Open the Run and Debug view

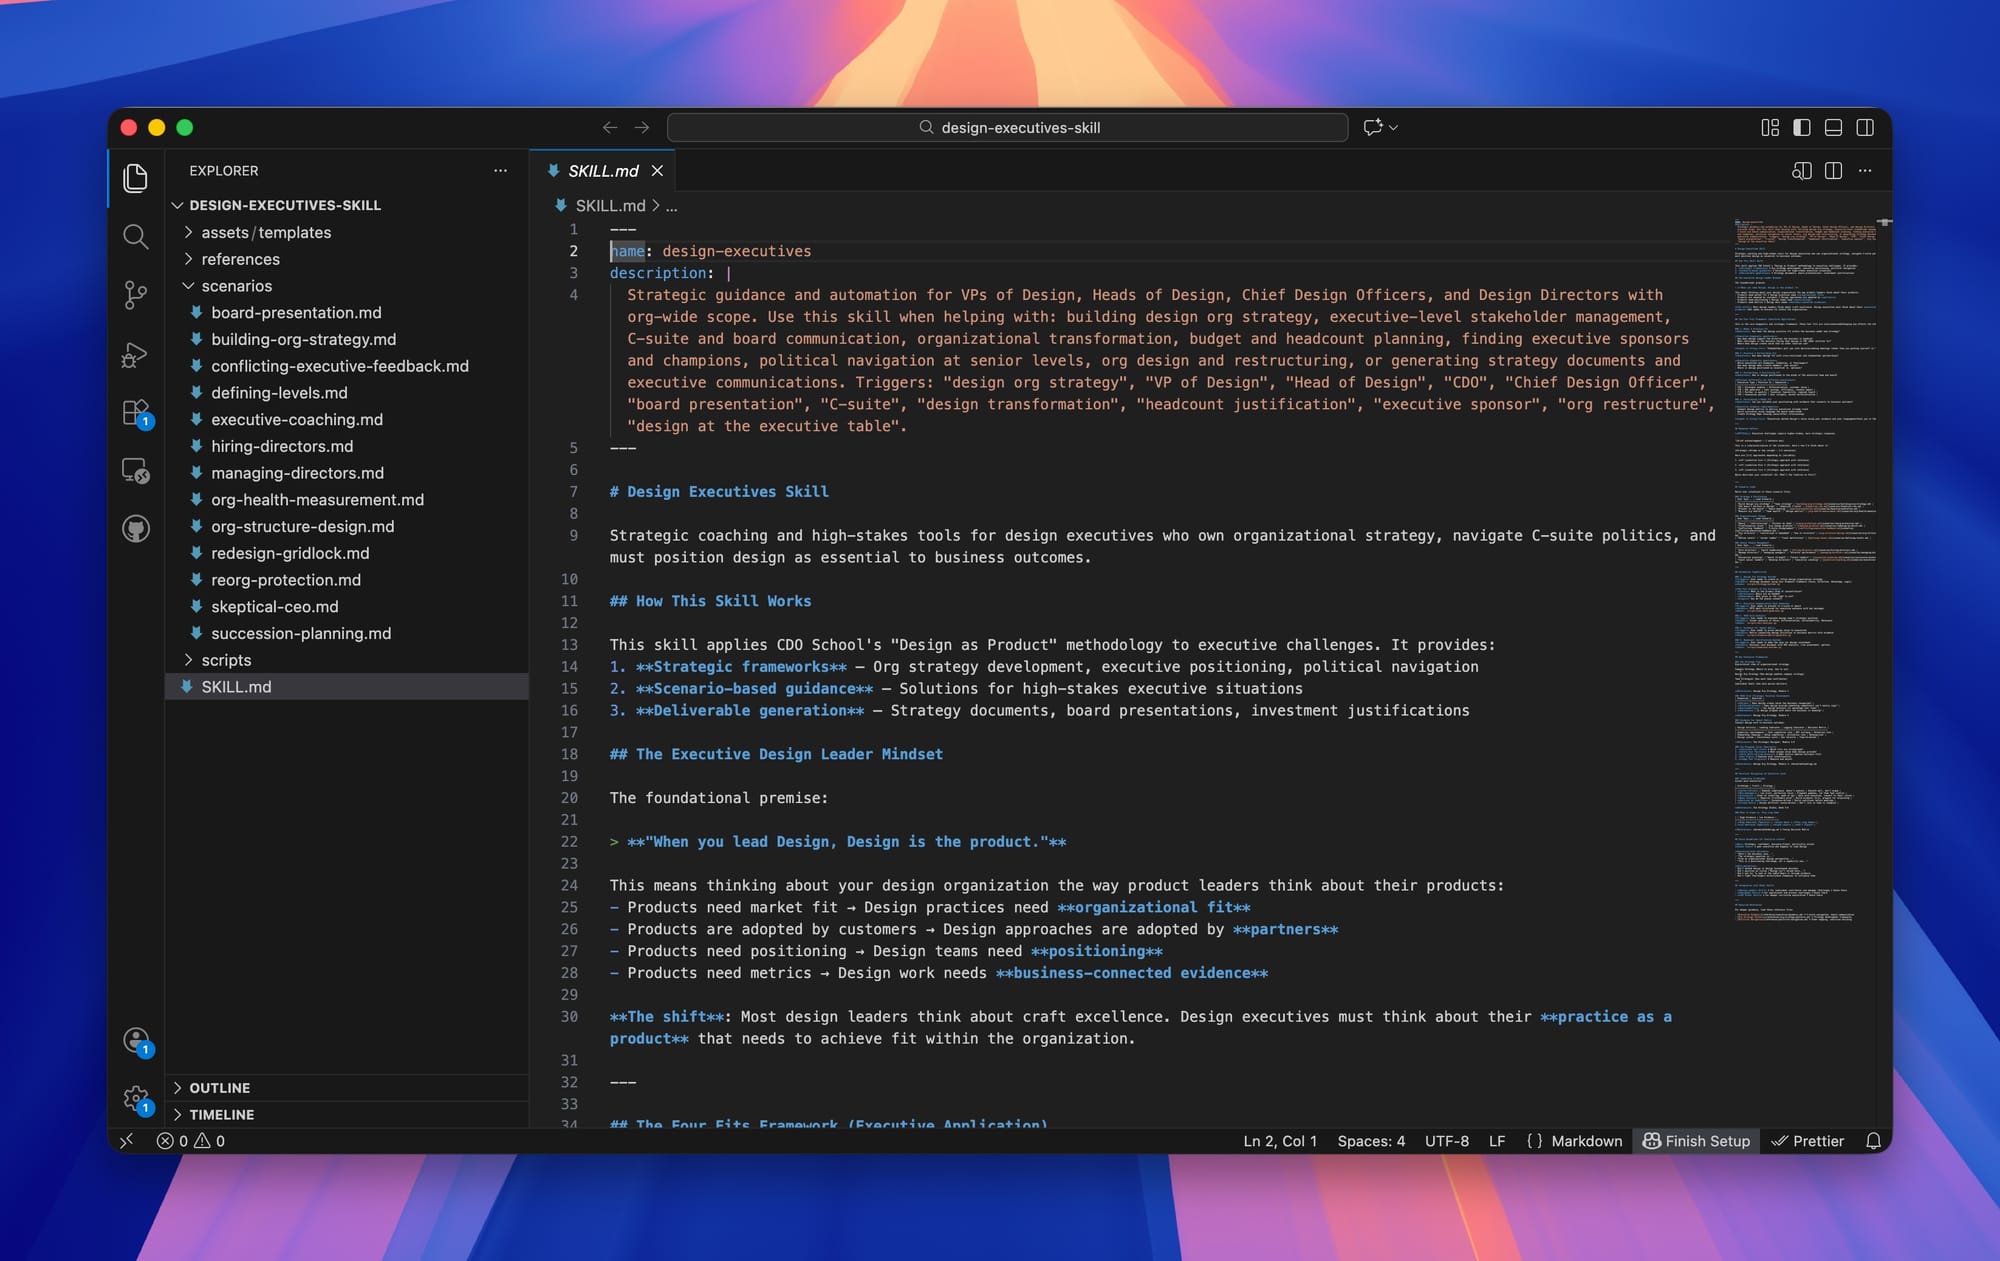[x=136, y=355]
